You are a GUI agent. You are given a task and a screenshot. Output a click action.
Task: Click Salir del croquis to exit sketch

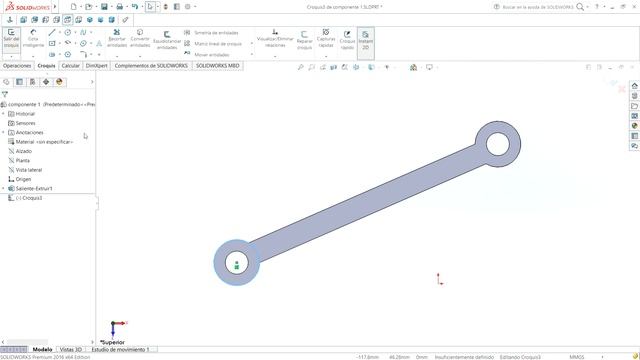pos(11,39)
